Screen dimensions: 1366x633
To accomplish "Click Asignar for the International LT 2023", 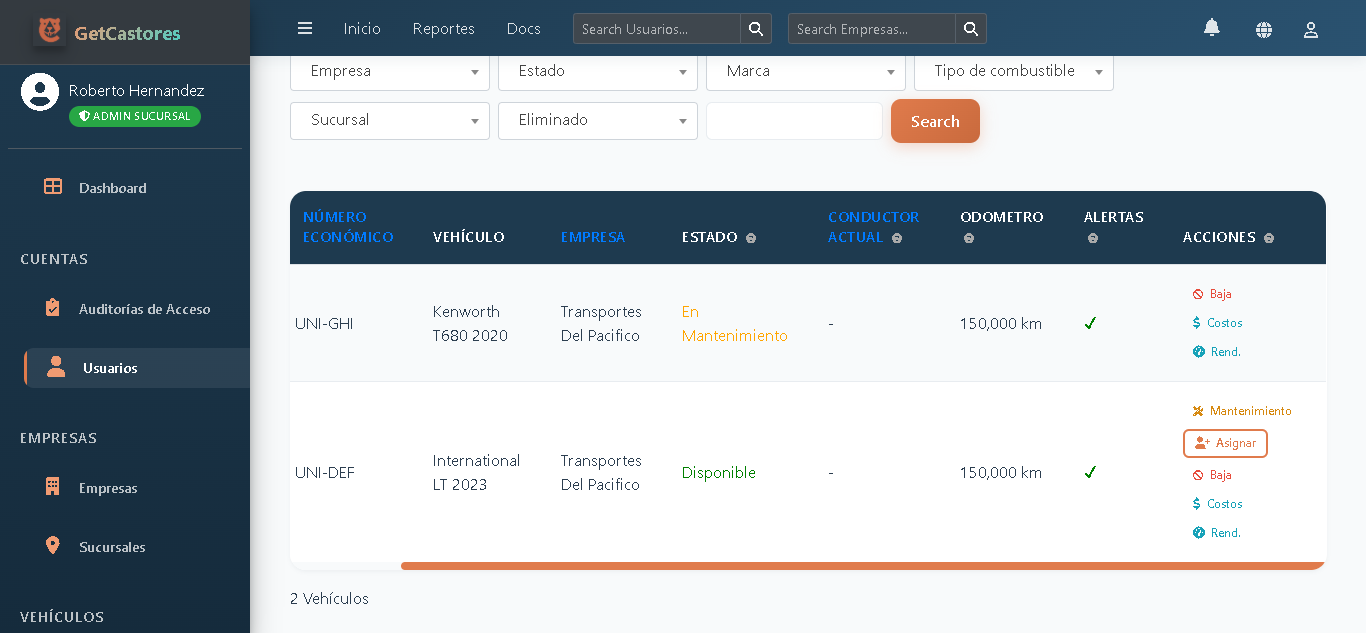I will (x=1225, y=443).
